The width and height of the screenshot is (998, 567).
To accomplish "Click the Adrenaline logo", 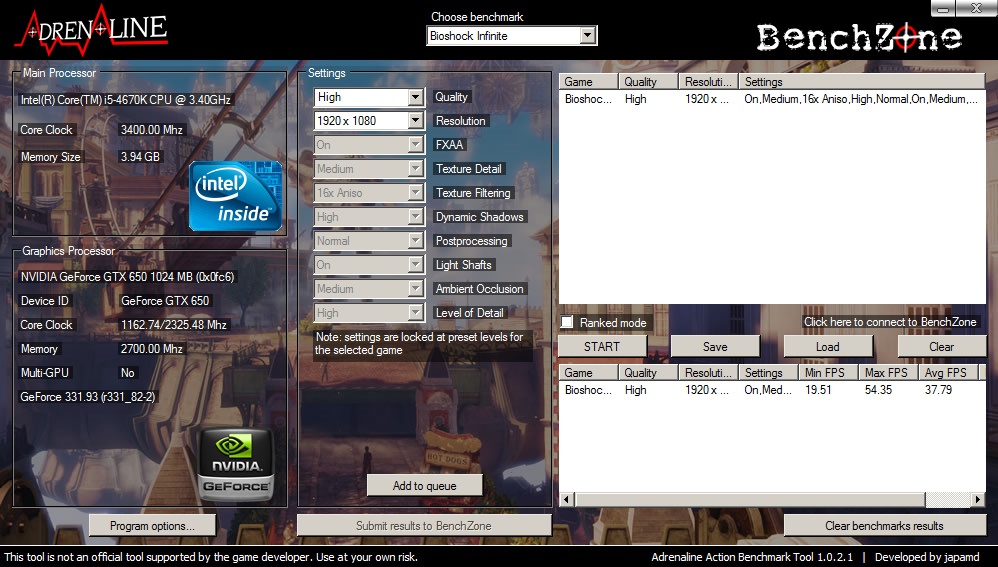I will 92,29.
